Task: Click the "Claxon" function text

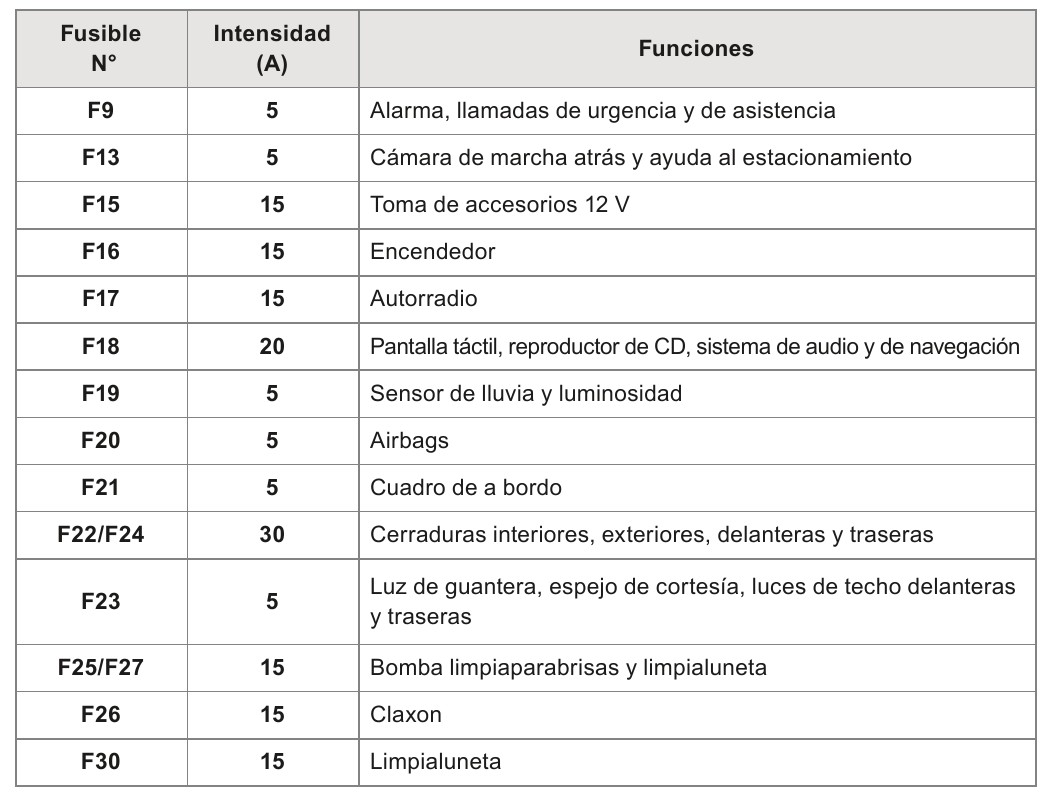Action: coord(406,714)
